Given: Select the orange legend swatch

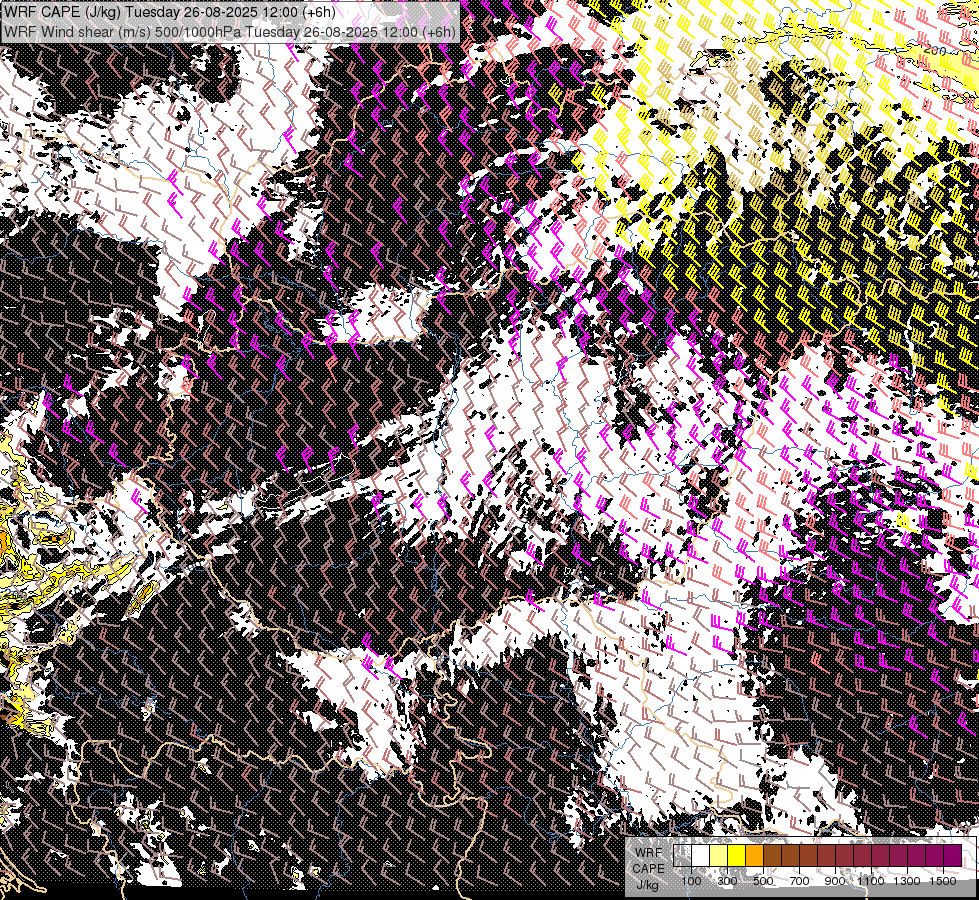Looking at the screenshot, I should click(x=754, y=855).
